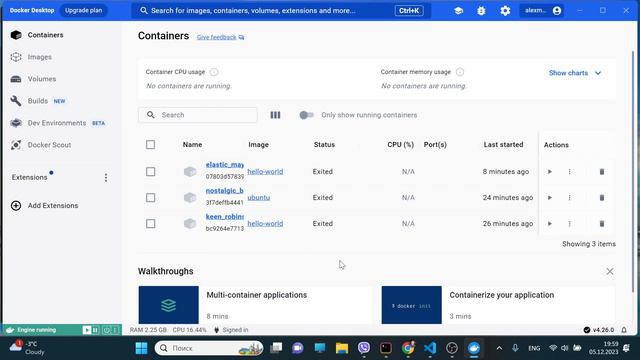This screenshot has width=640, height=360.
Task: Open Docker Scout in the sidebar
Action: (49, 145)
